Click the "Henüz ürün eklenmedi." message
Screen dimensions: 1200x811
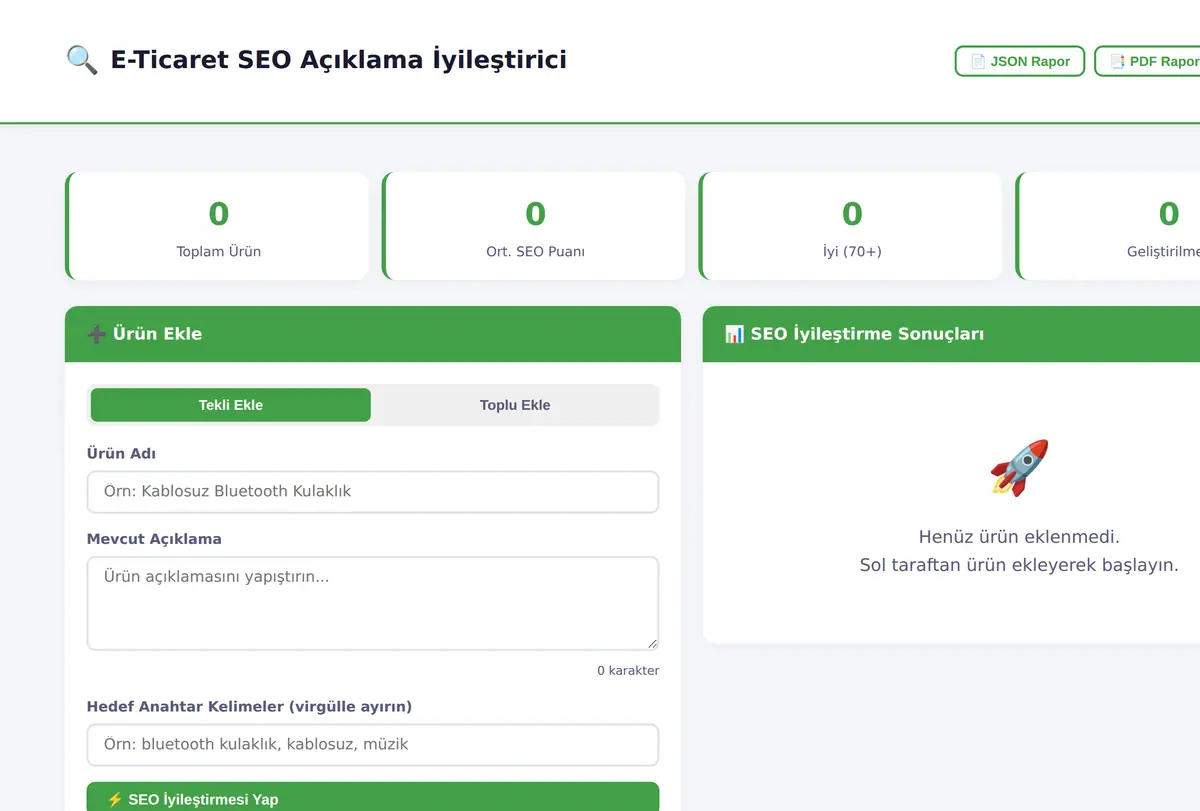pyautogui.click(x=1019, y=537)
